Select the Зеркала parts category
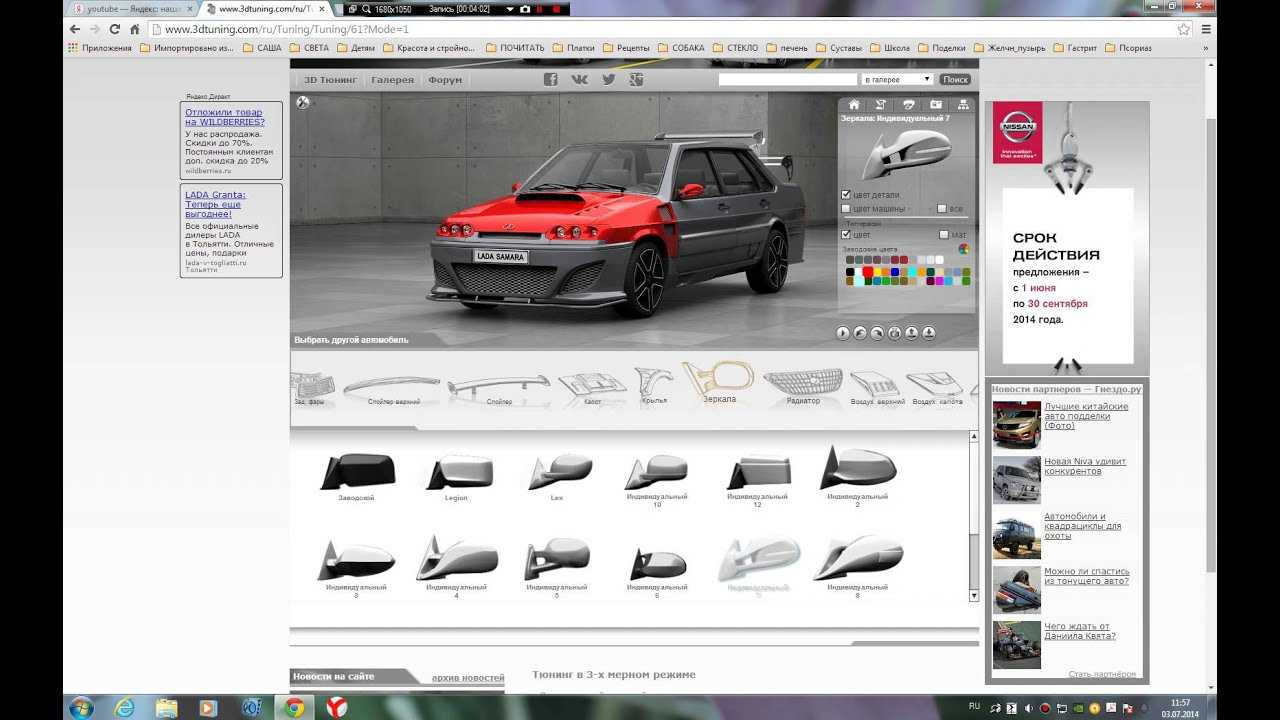The height and width of the screenshot is (720, 1280). [719, 383]
